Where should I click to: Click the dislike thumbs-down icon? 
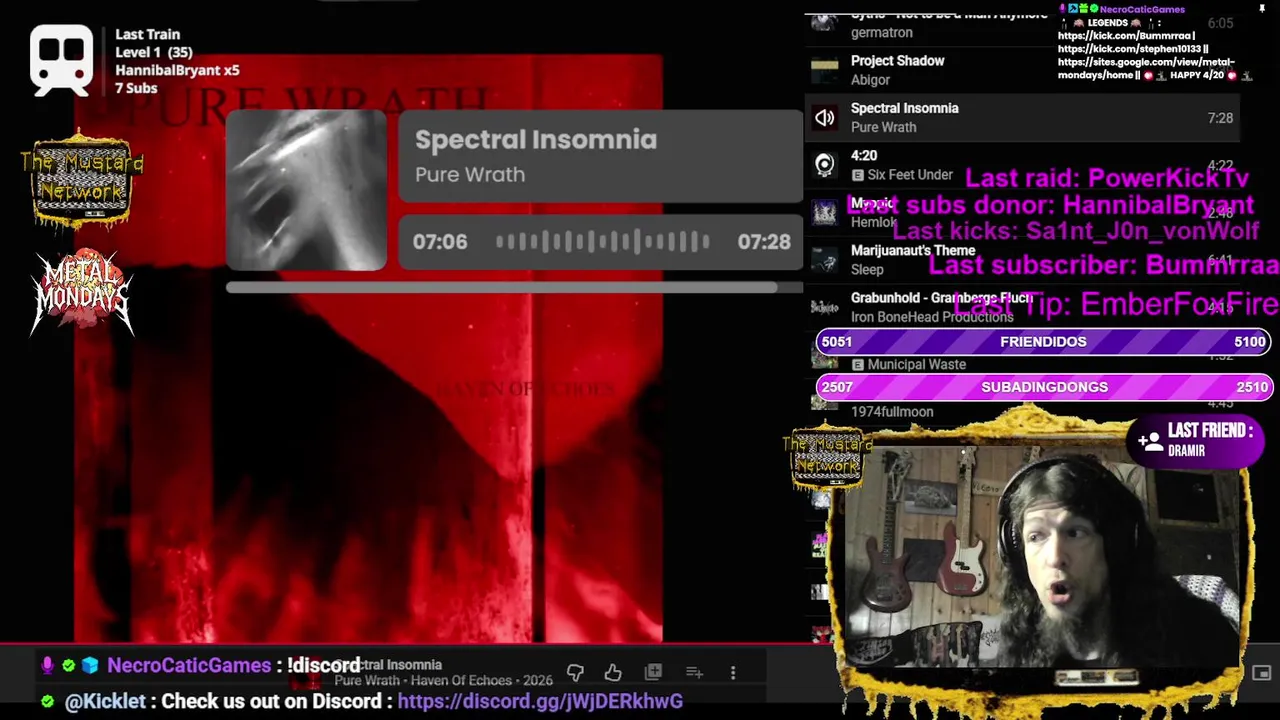575,673
